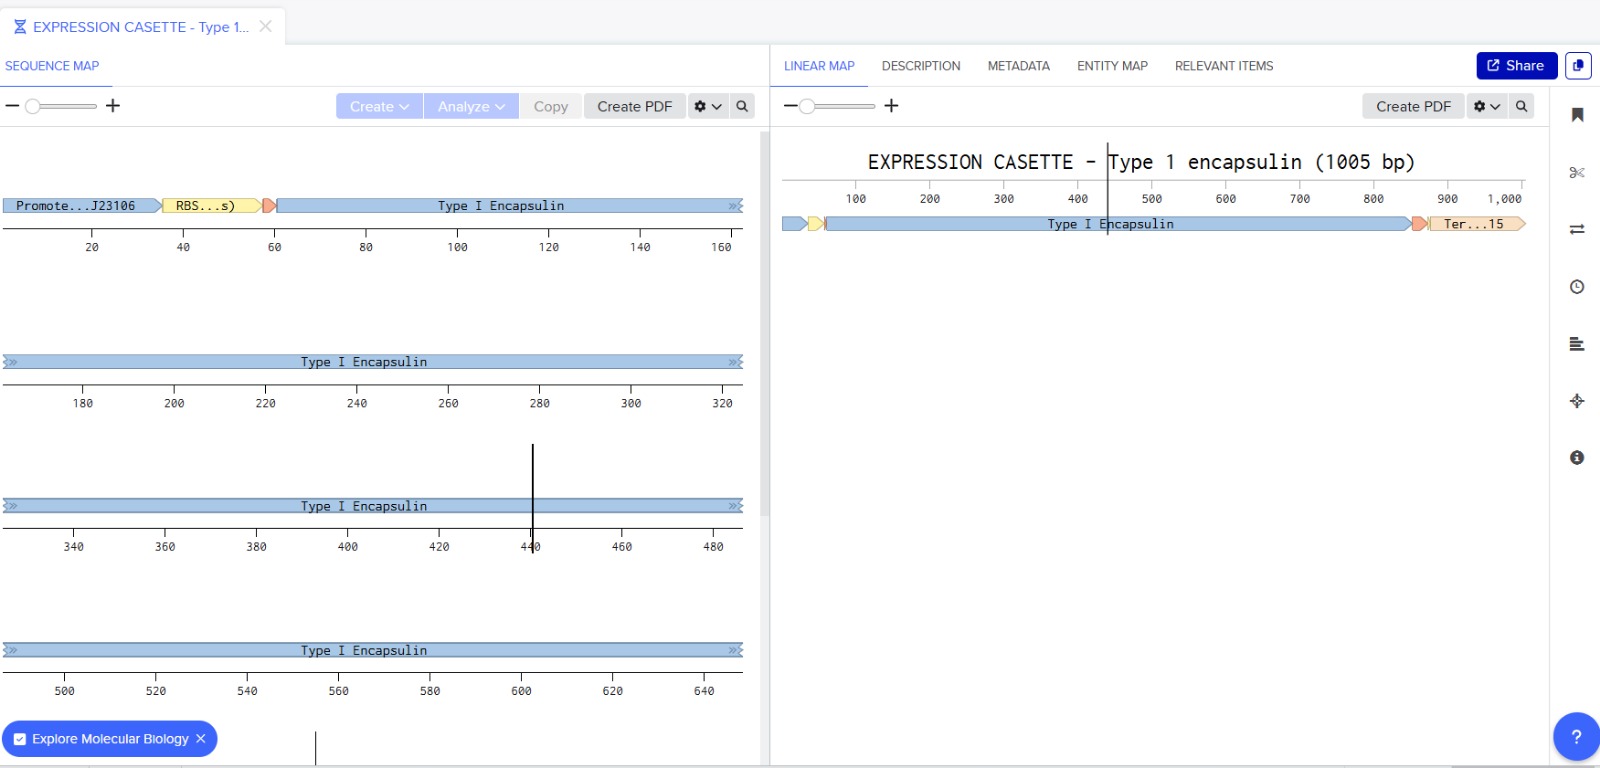Viewport: 1600px width, 768px height.
Task: Click Create PDF in the Linear Map panel
Action: click(1413, 107)
